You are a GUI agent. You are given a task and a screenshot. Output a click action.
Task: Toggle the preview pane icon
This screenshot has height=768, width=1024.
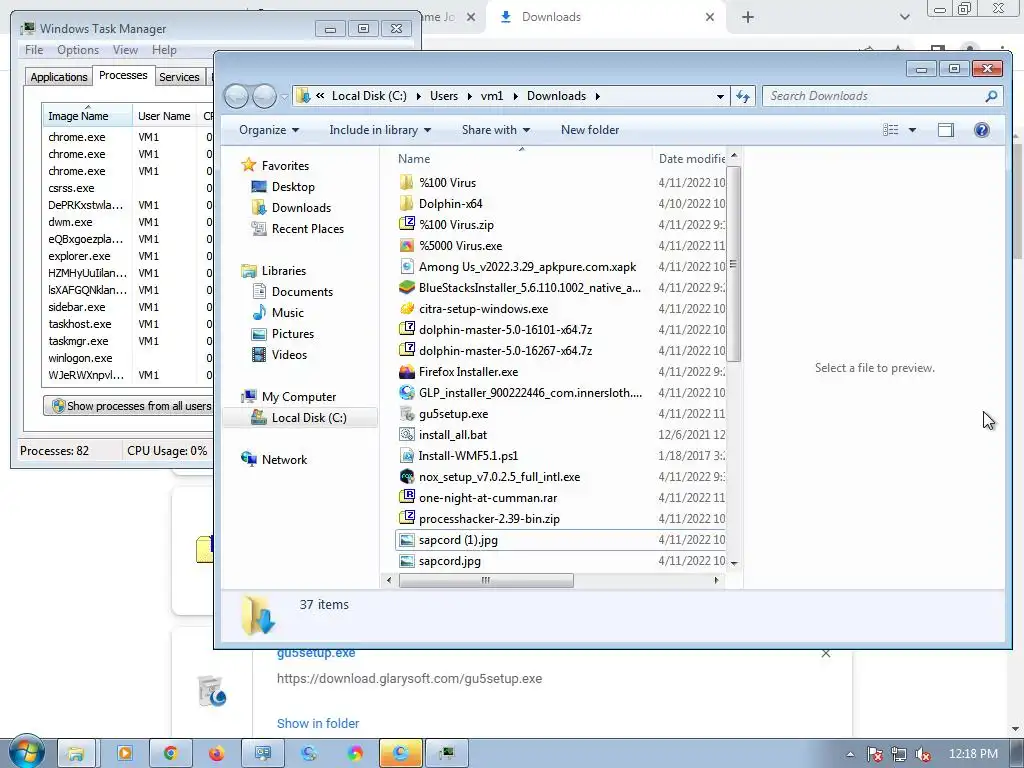tap(946, 130)
